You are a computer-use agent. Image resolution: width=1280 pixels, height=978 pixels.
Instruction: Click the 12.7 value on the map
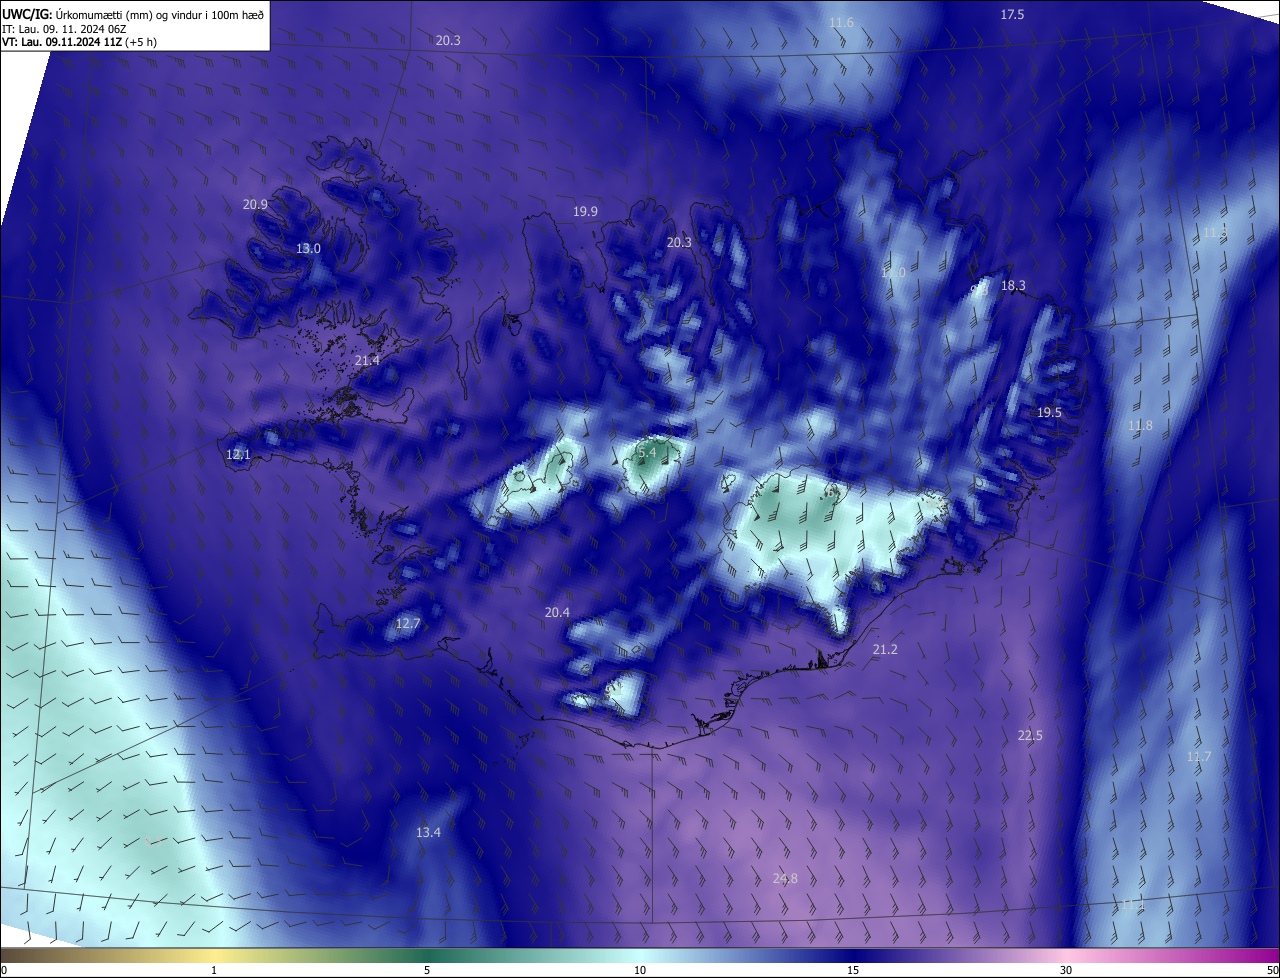click(408, 623)
